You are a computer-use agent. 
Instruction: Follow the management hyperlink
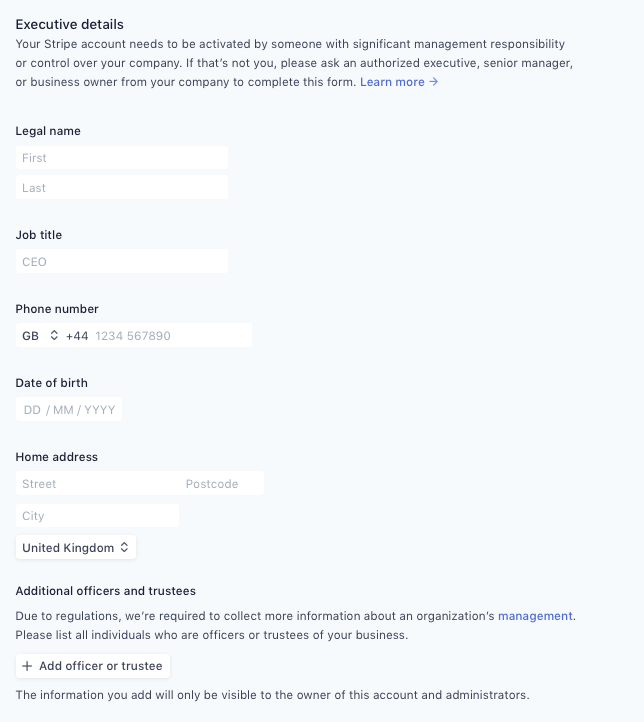pos(535,616)
